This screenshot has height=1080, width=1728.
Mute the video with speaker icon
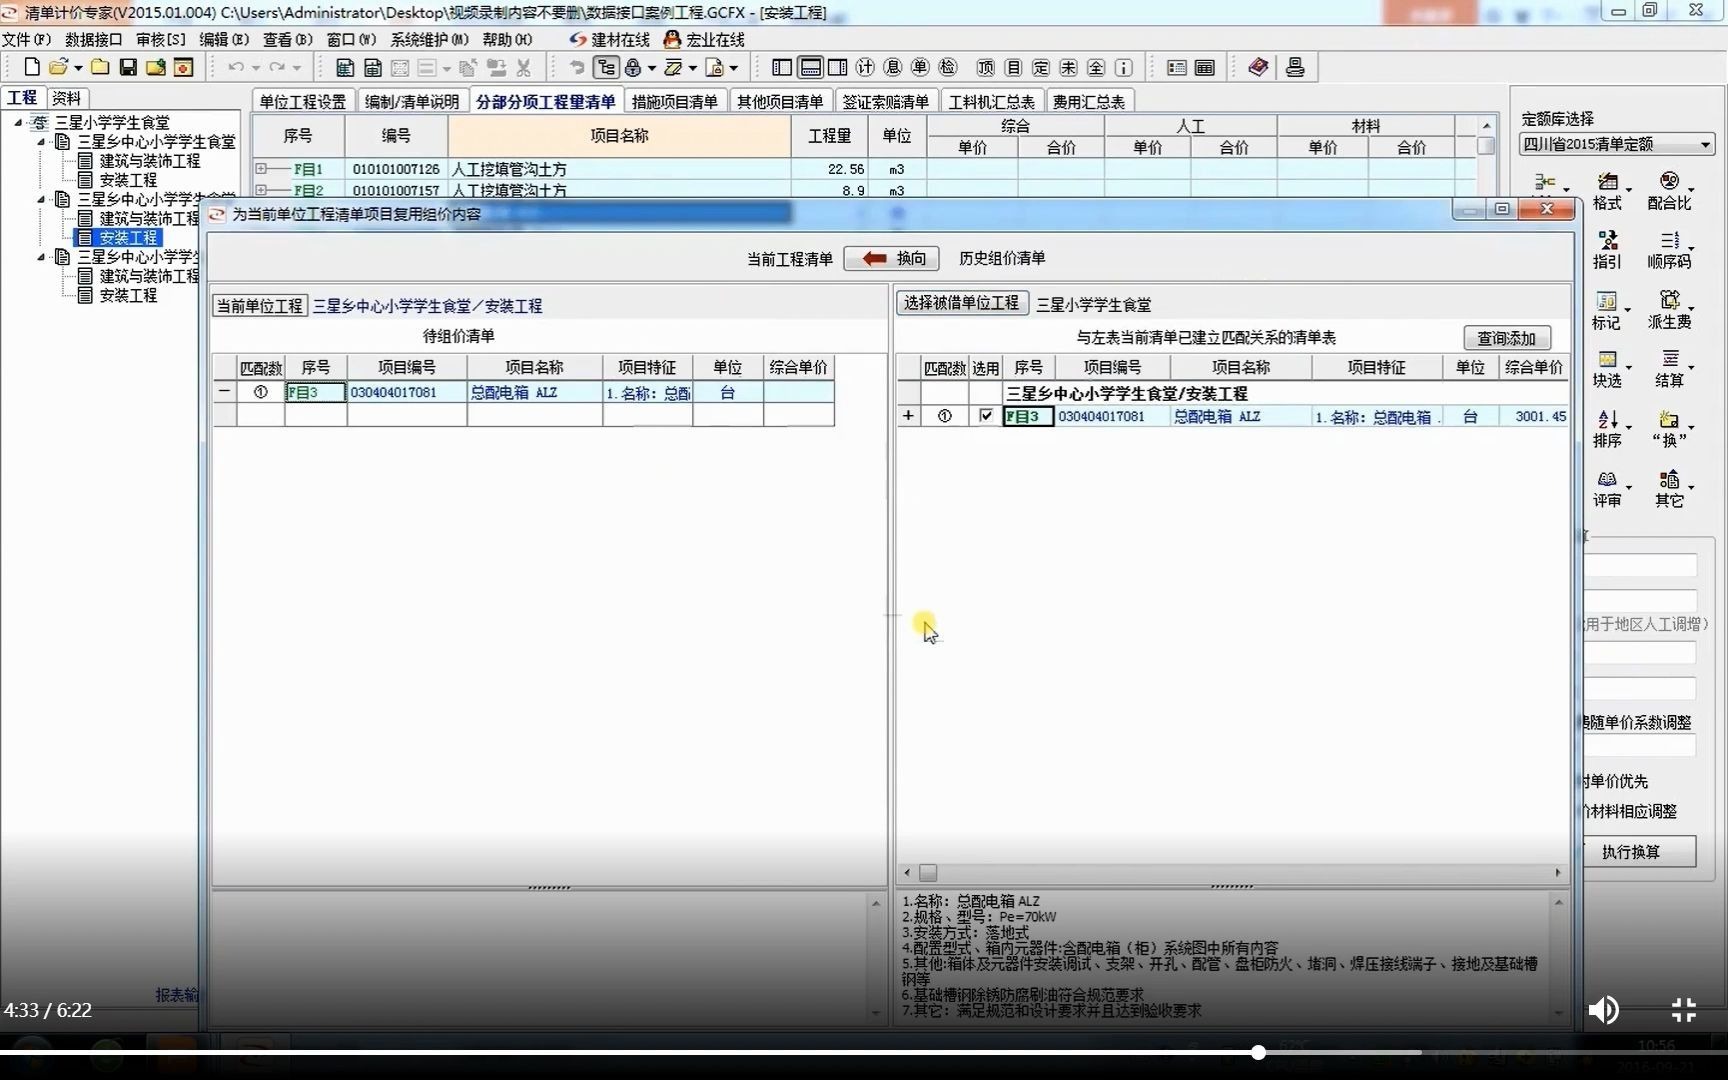pos(1604,1010)
